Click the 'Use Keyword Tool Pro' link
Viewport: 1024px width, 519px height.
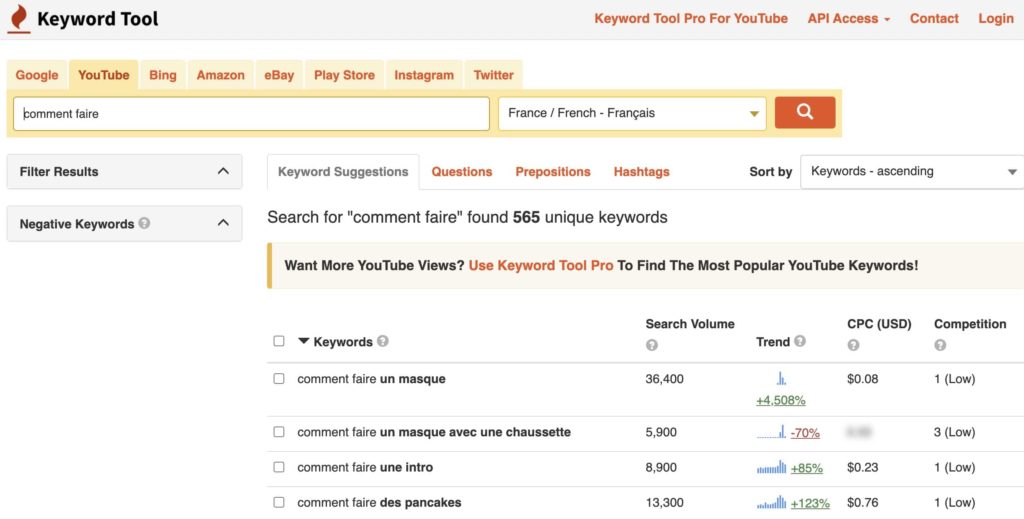tap(540, 265)
